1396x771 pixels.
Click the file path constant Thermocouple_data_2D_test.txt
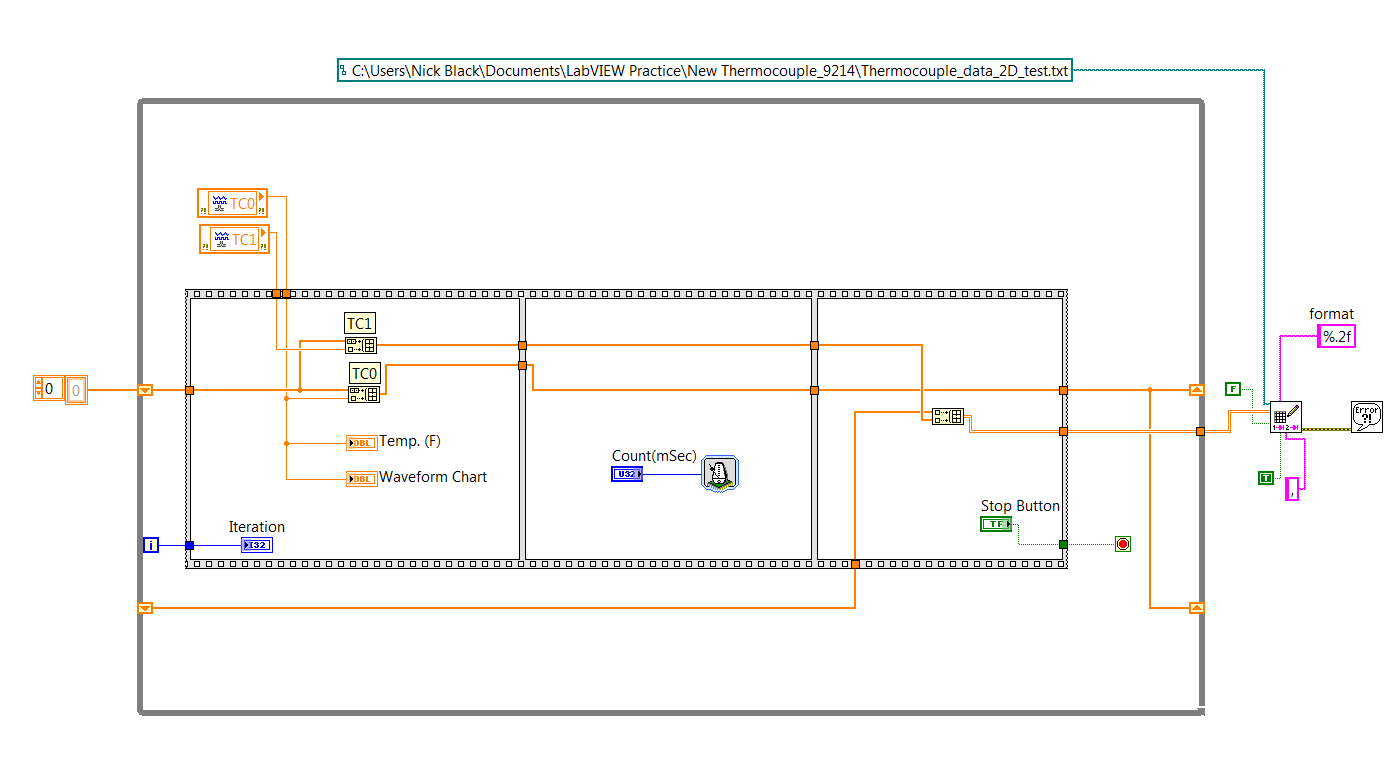point(705,70)
